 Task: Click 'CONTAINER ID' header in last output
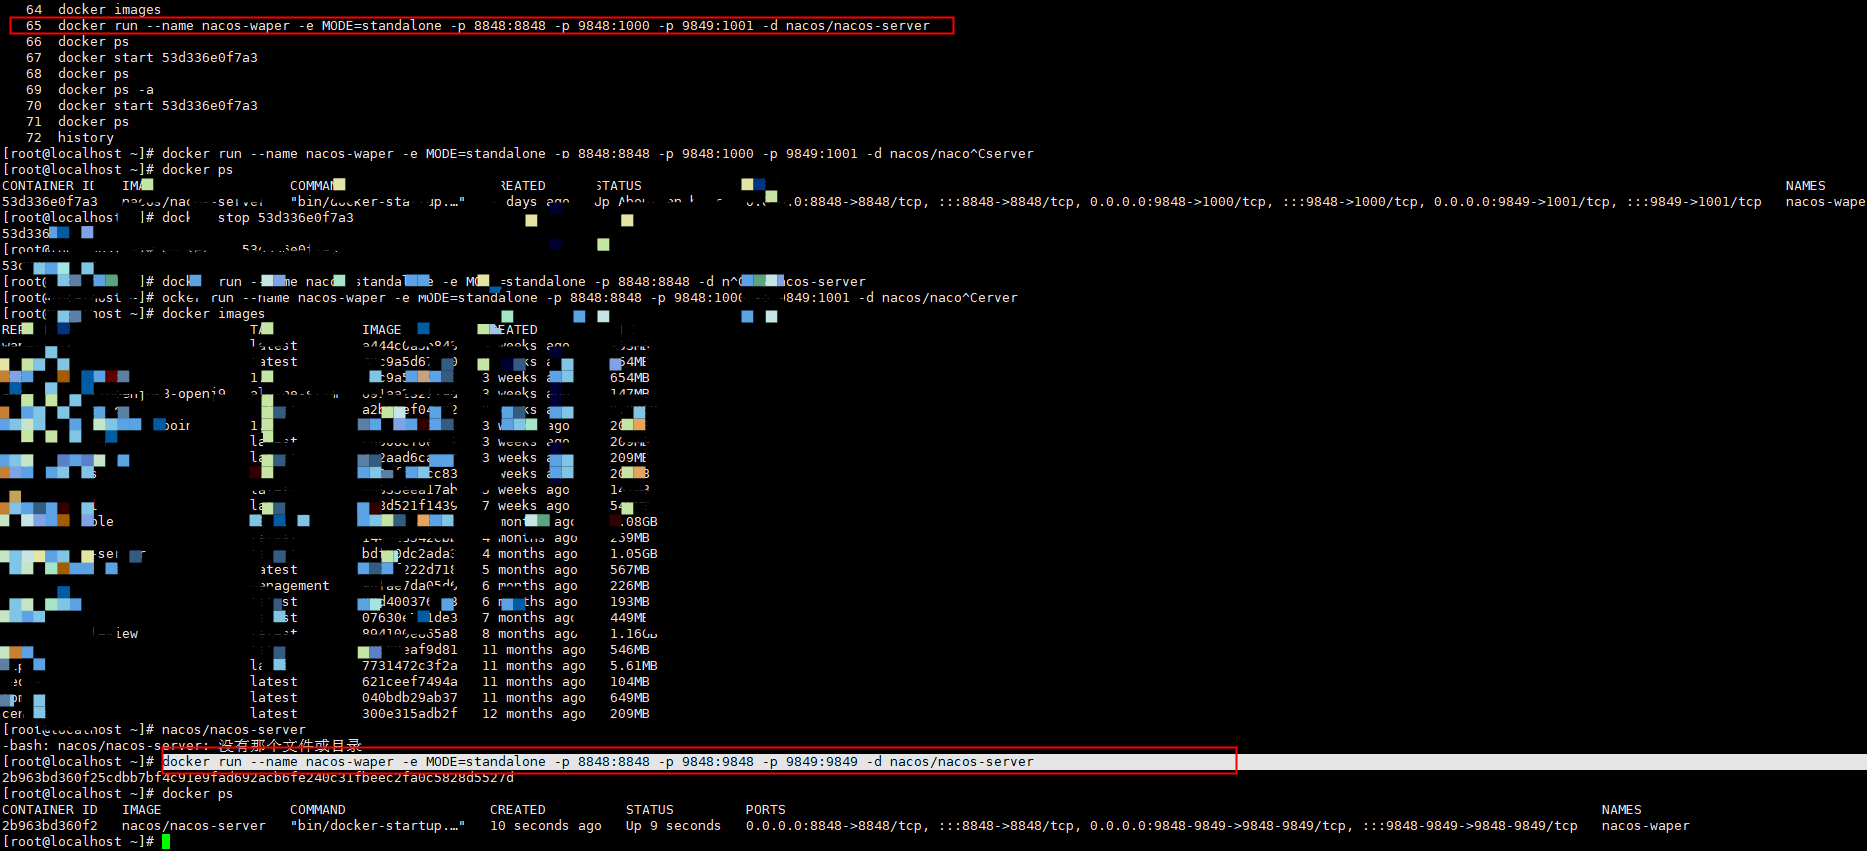point(49,809)
